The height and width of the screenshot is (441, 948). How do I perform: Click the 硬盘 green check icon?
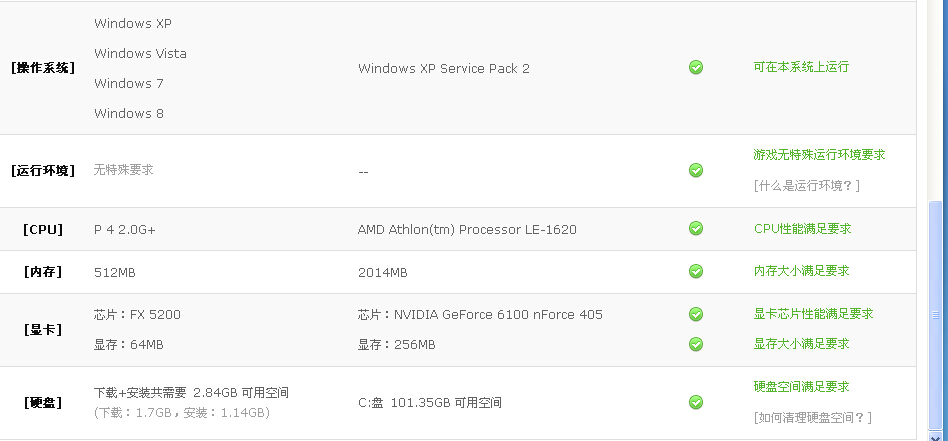[x=696, y=402]
